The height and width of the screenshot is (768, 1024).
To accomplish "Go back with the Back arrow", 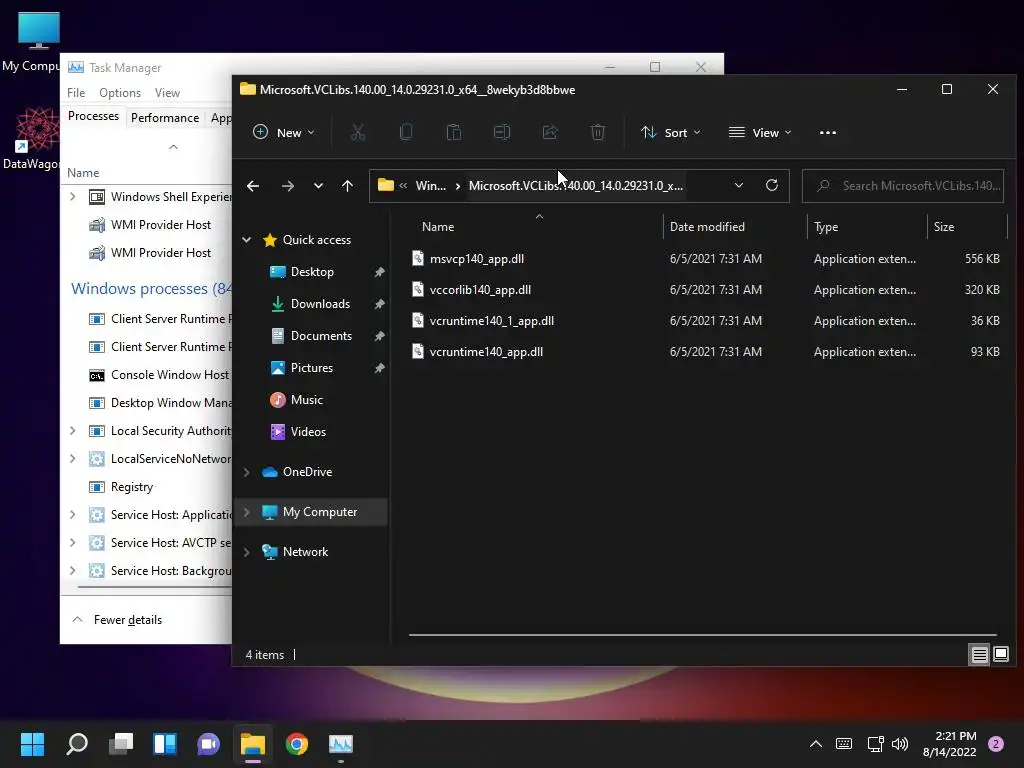I will coord(253,186).
